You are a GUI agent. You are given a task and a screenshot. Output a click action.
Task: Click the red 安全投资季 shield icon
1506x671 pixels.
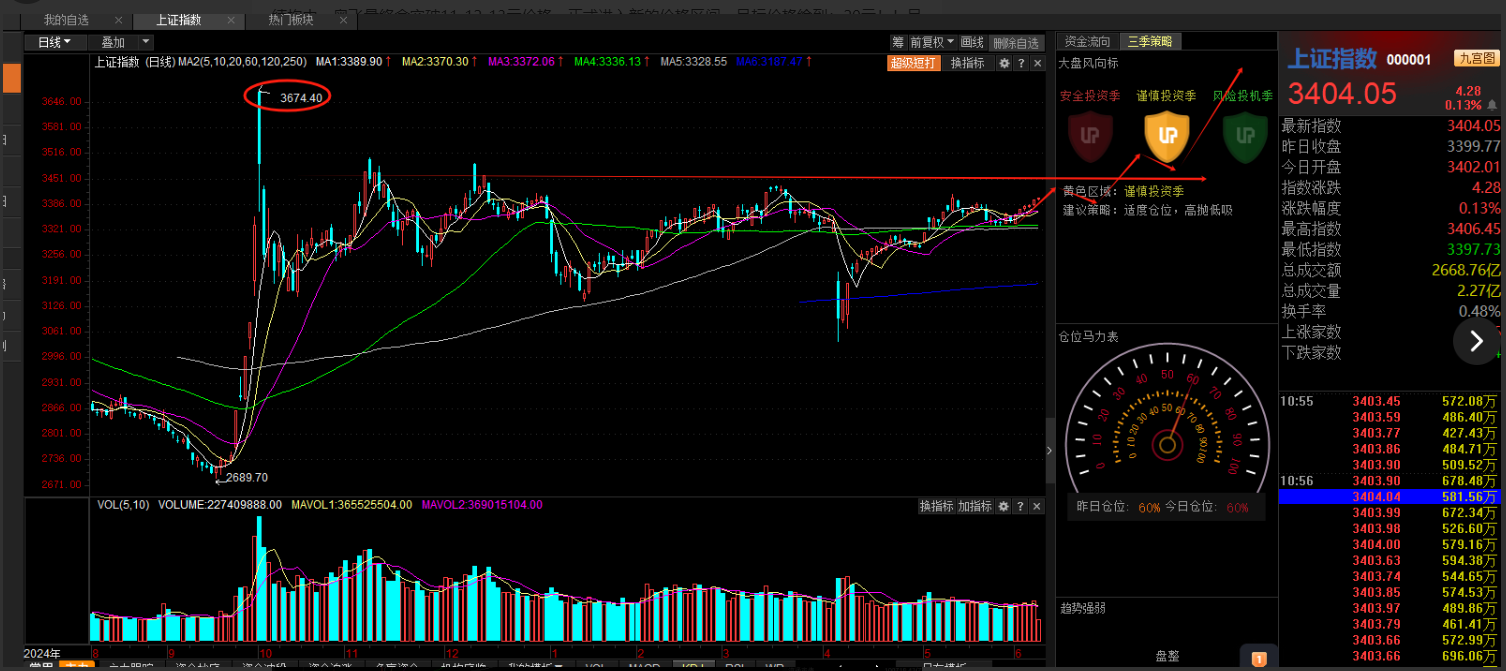[1090, 136]
